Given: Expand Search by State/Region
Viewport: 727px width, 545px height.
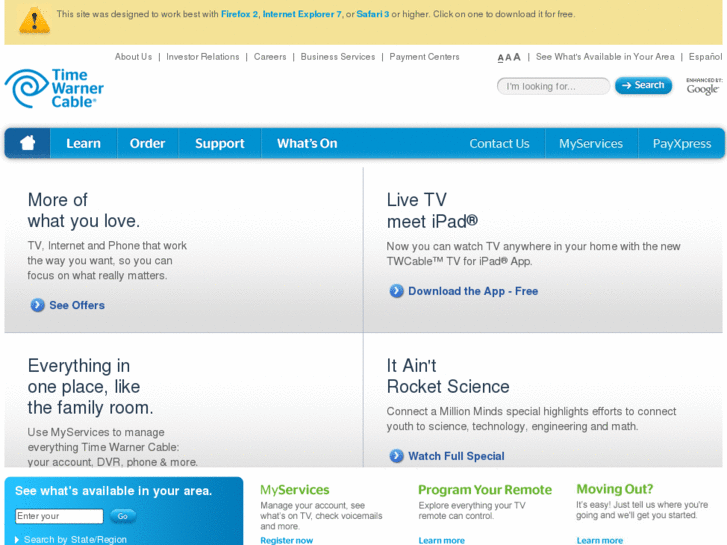Looking at the screenshot, I should tap(71, 539).
